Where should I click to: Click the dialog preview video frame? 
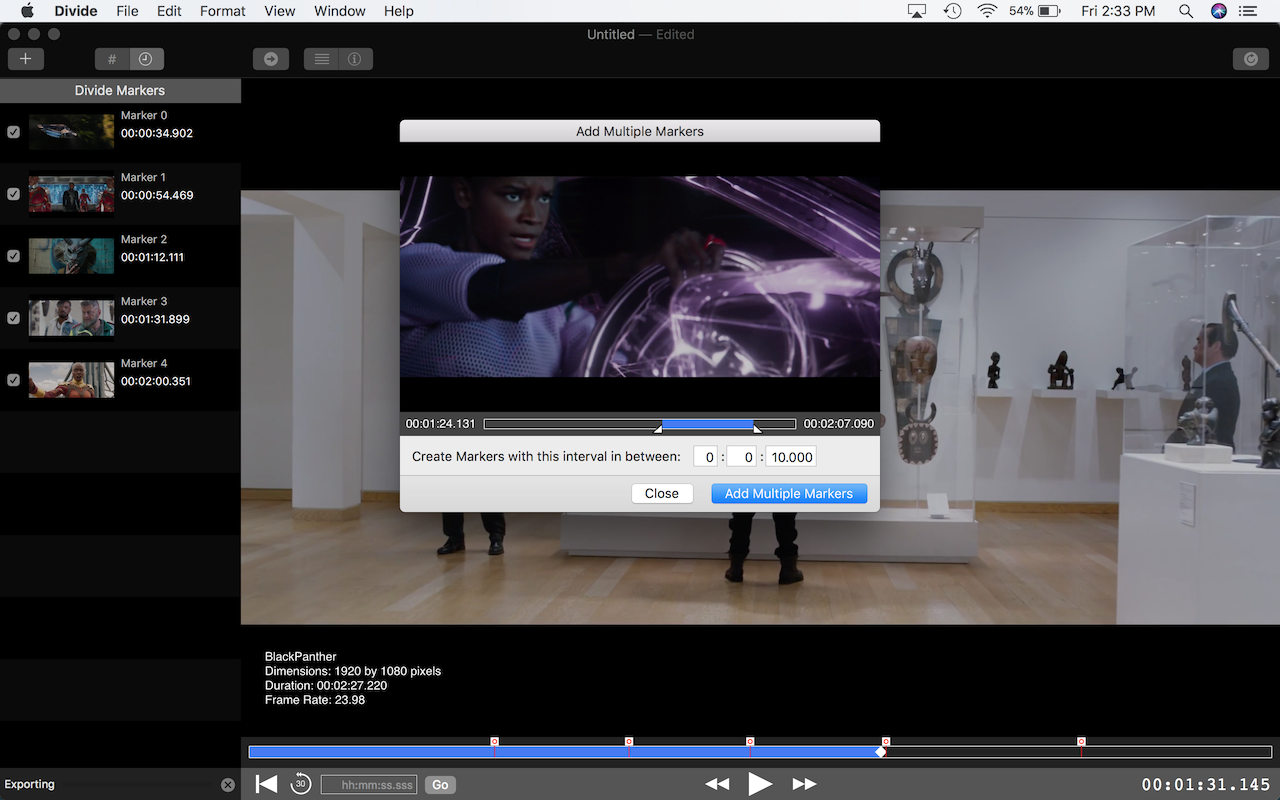(640, 277)
